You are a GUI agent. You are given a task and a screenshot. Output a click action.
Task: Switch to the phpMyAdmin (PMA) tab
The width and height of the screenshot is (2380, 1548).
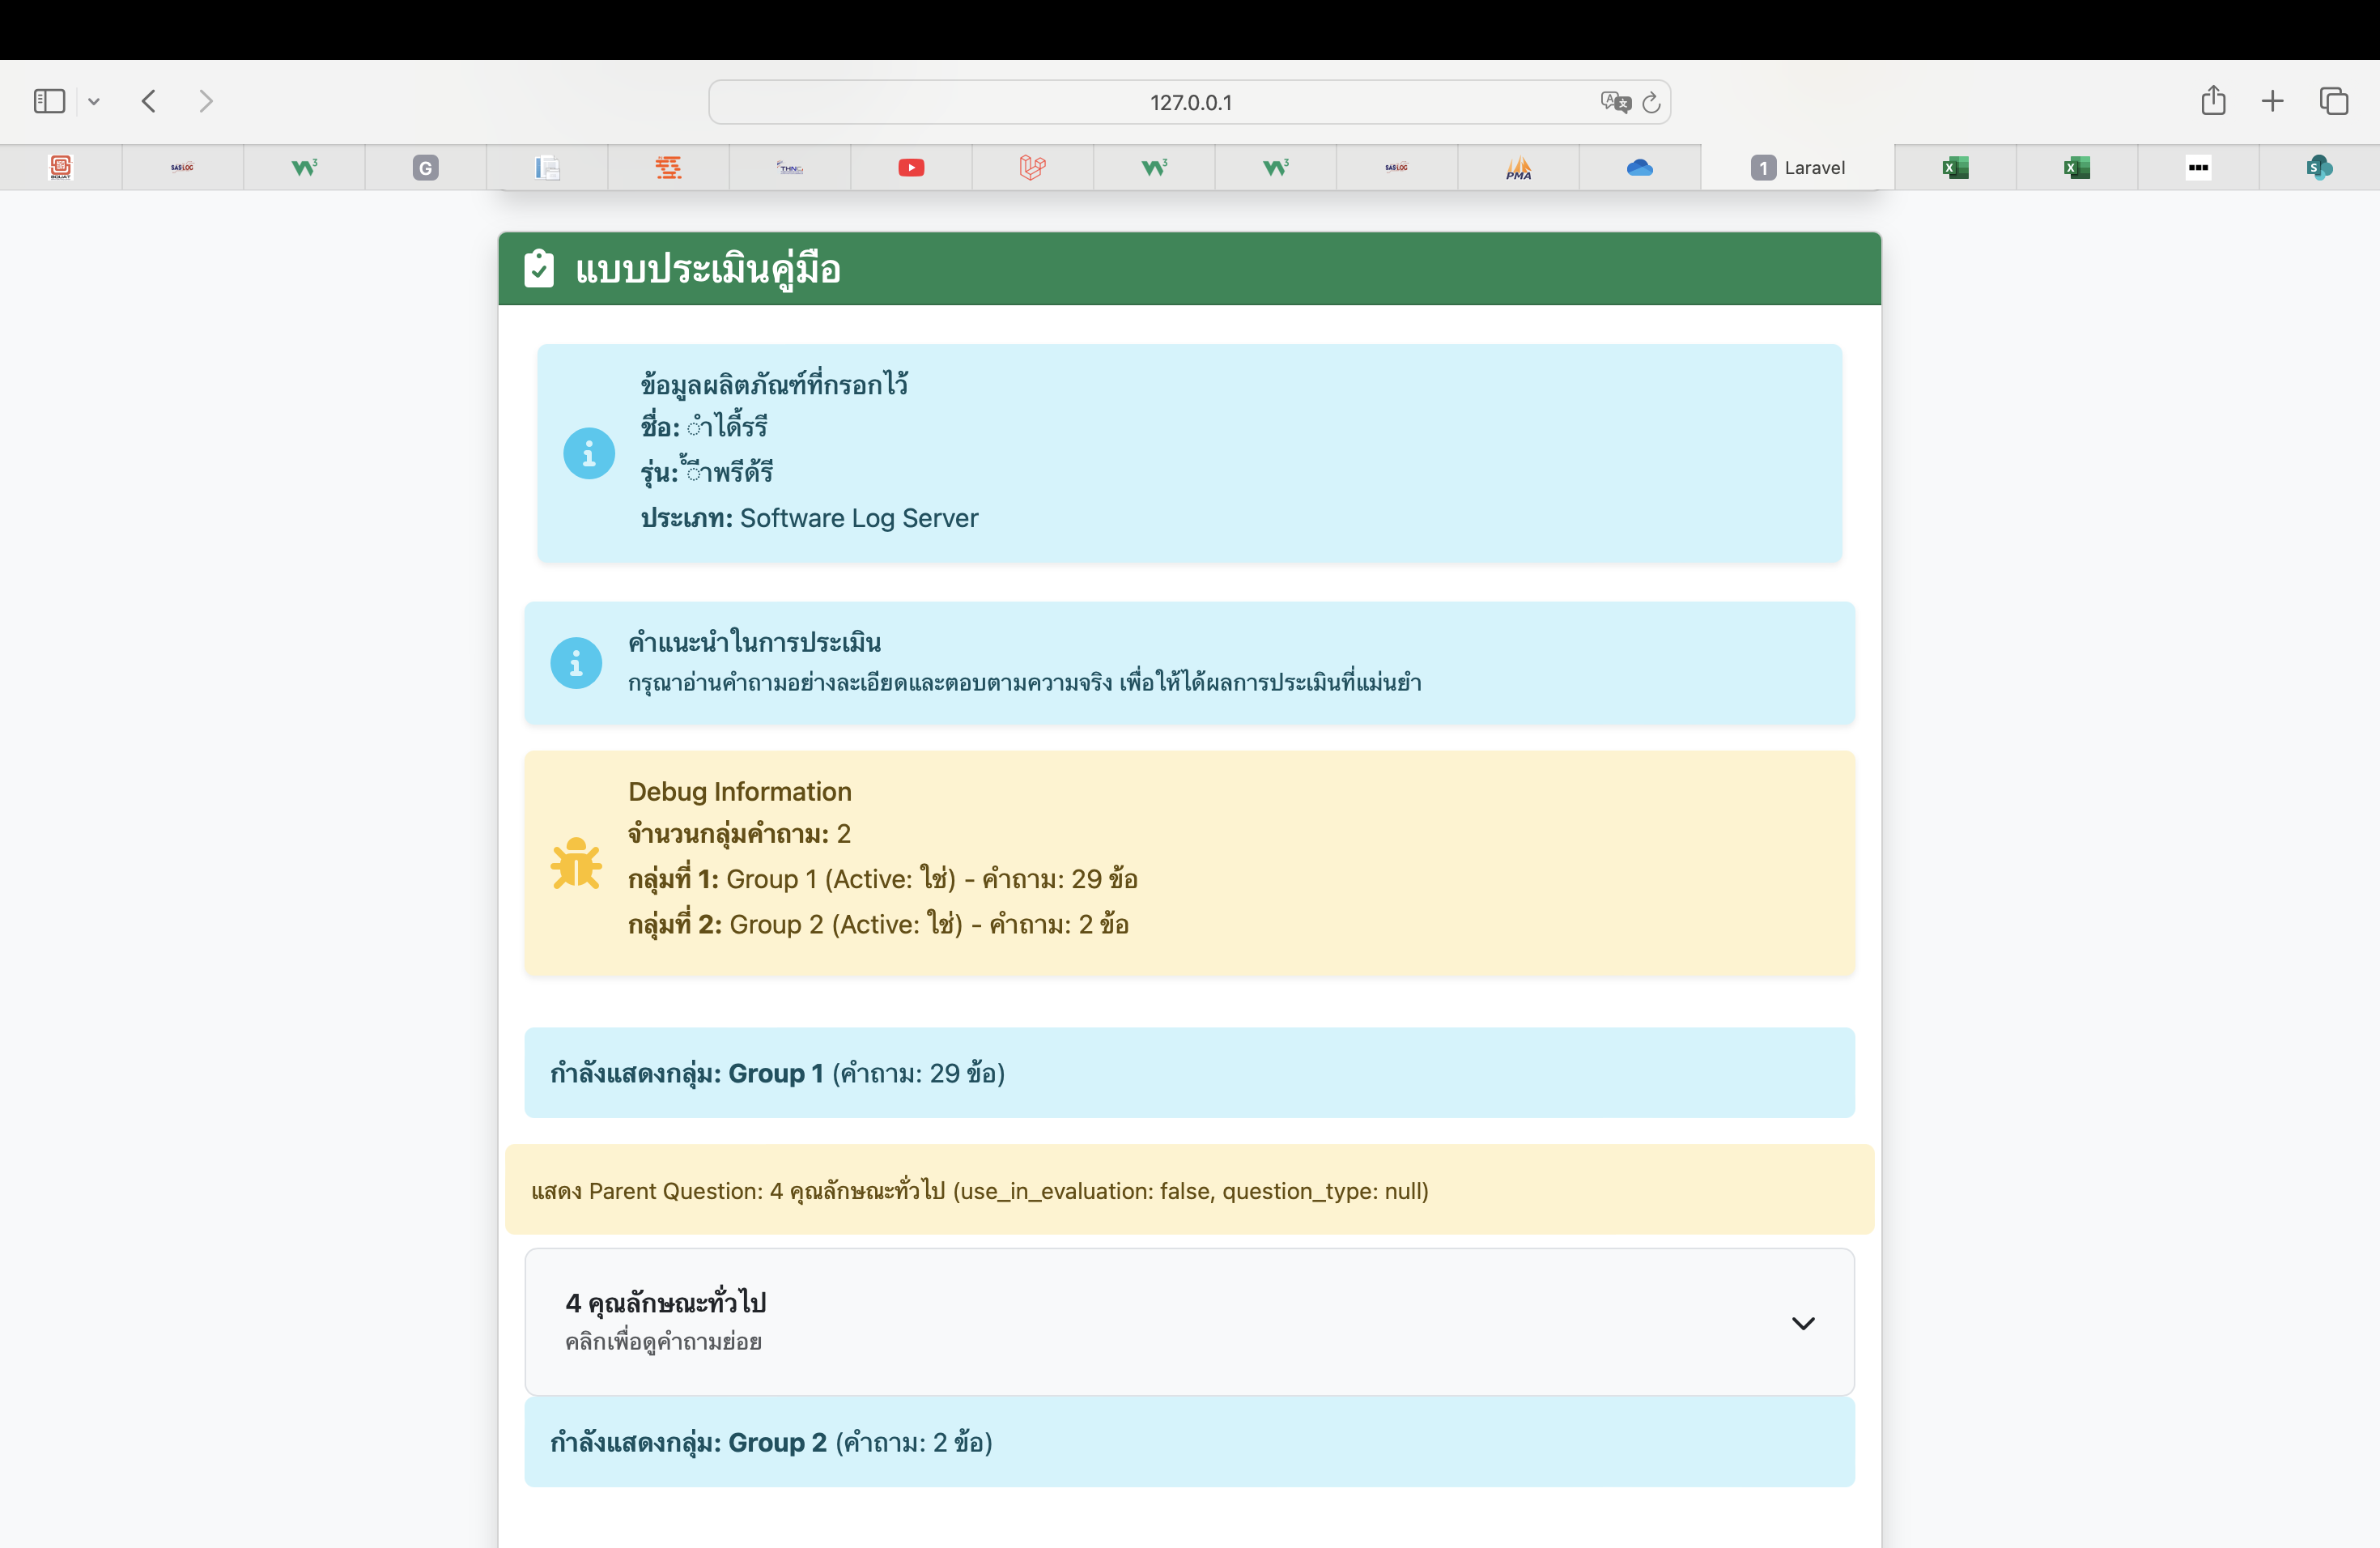coord(1518,167)
